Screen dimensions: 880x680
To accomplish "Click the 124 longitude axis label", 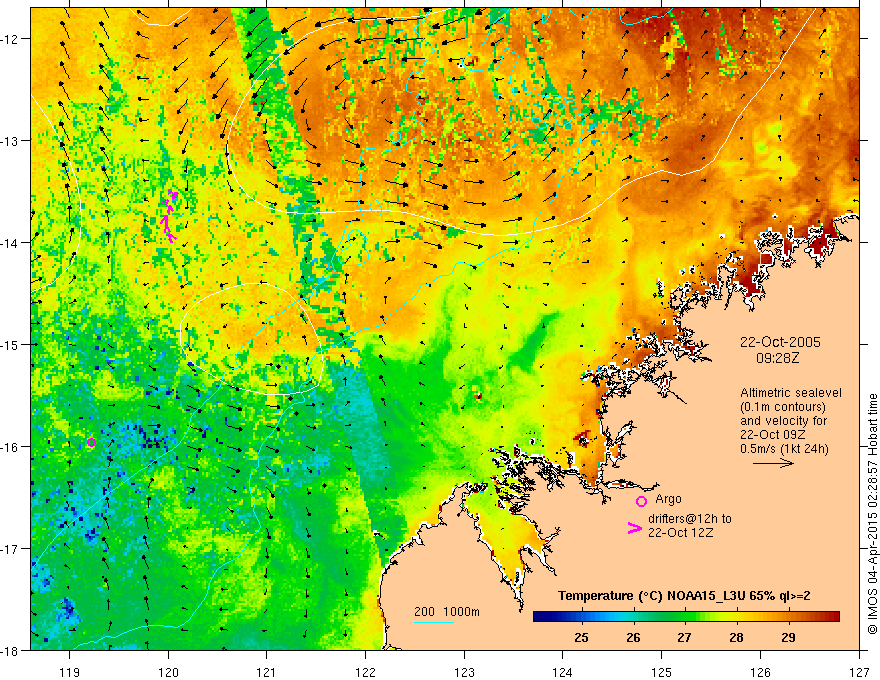I will click(x=563, y=672).
